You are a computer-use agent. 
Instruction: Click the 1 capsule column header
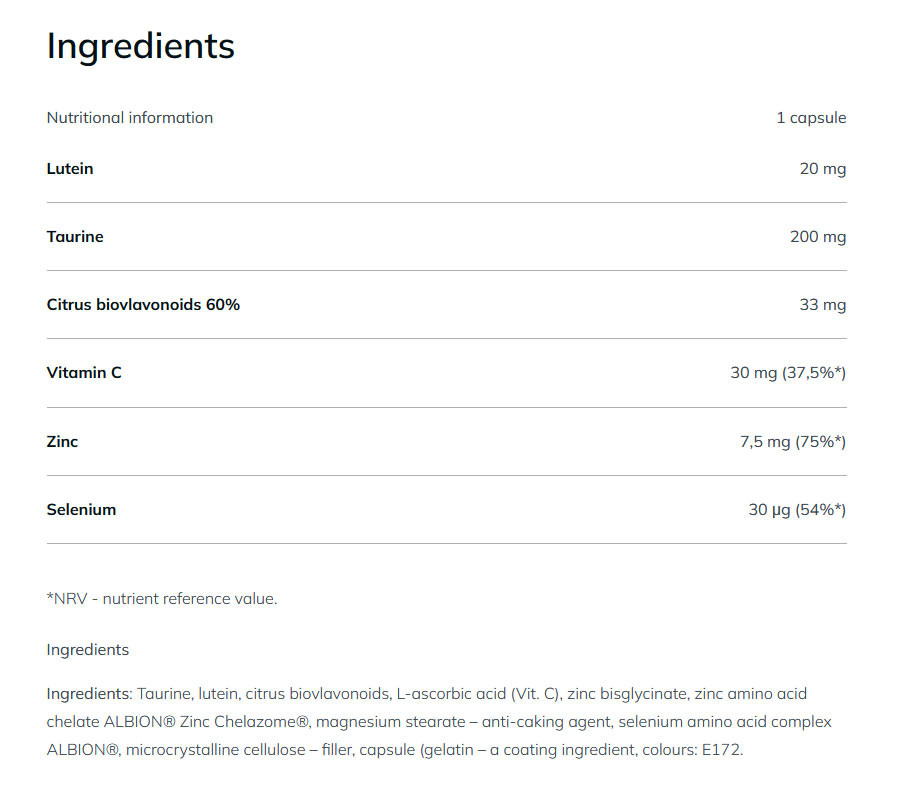[x=811, y=118]
